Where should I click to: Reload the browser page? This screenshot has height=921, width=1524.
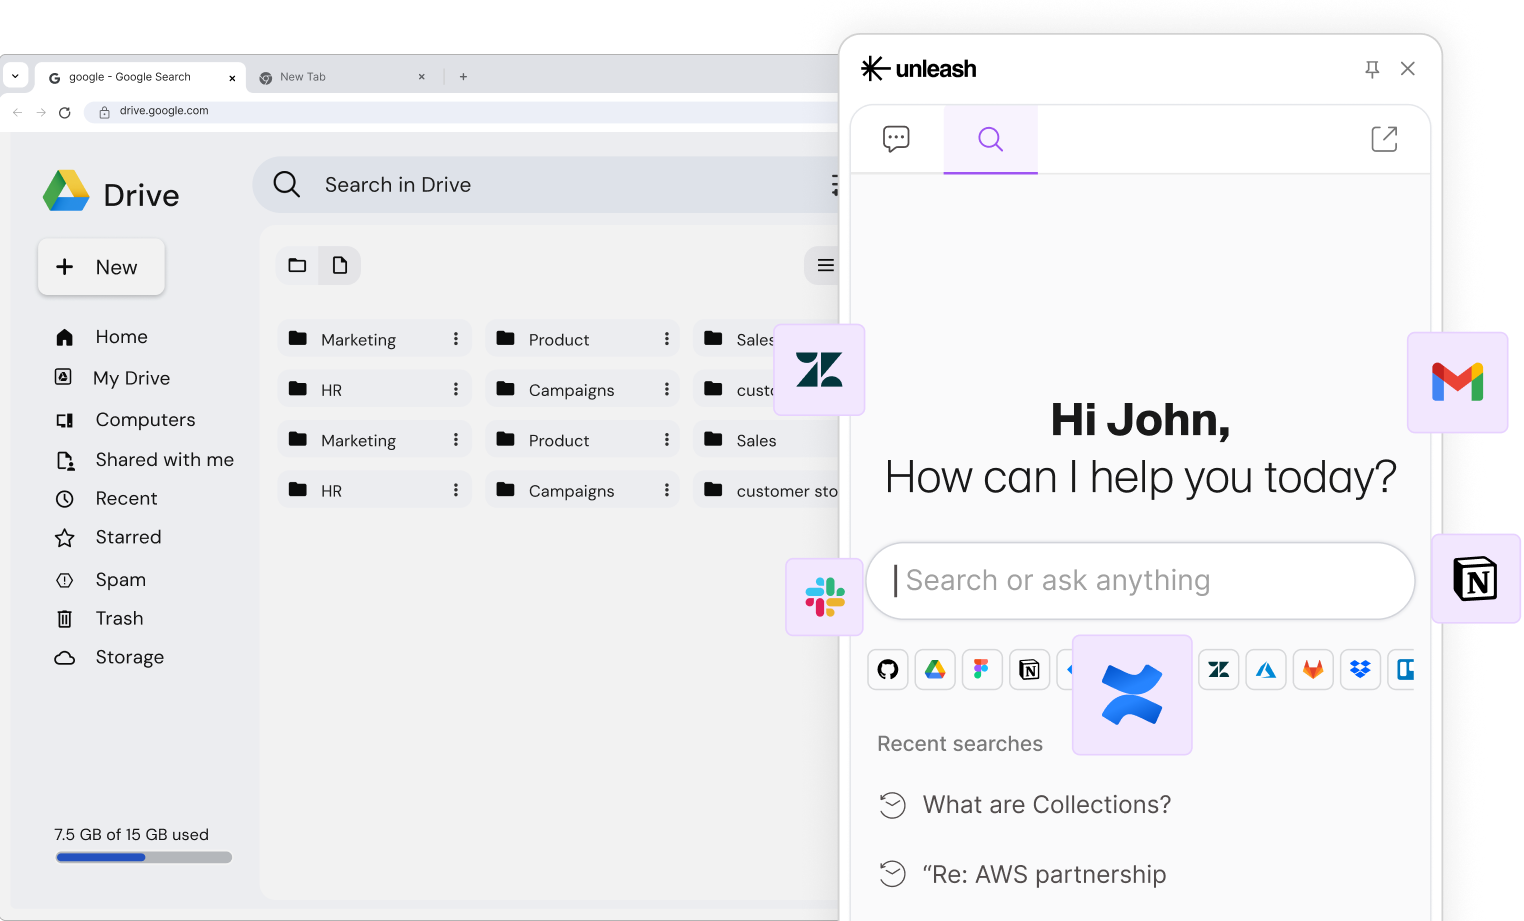[65, 112]
